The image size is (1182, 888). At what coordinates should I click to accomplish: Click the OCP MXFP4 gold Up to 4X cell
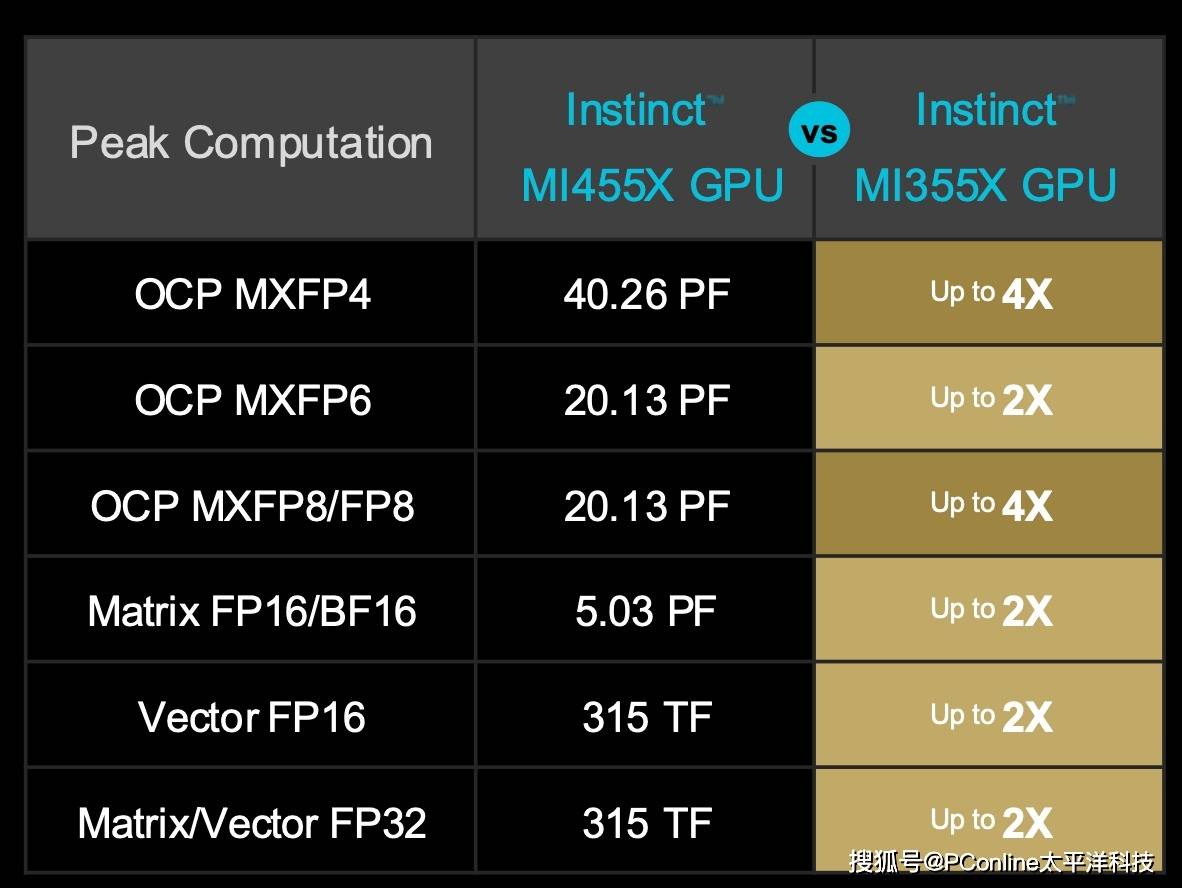click(988, 293)
